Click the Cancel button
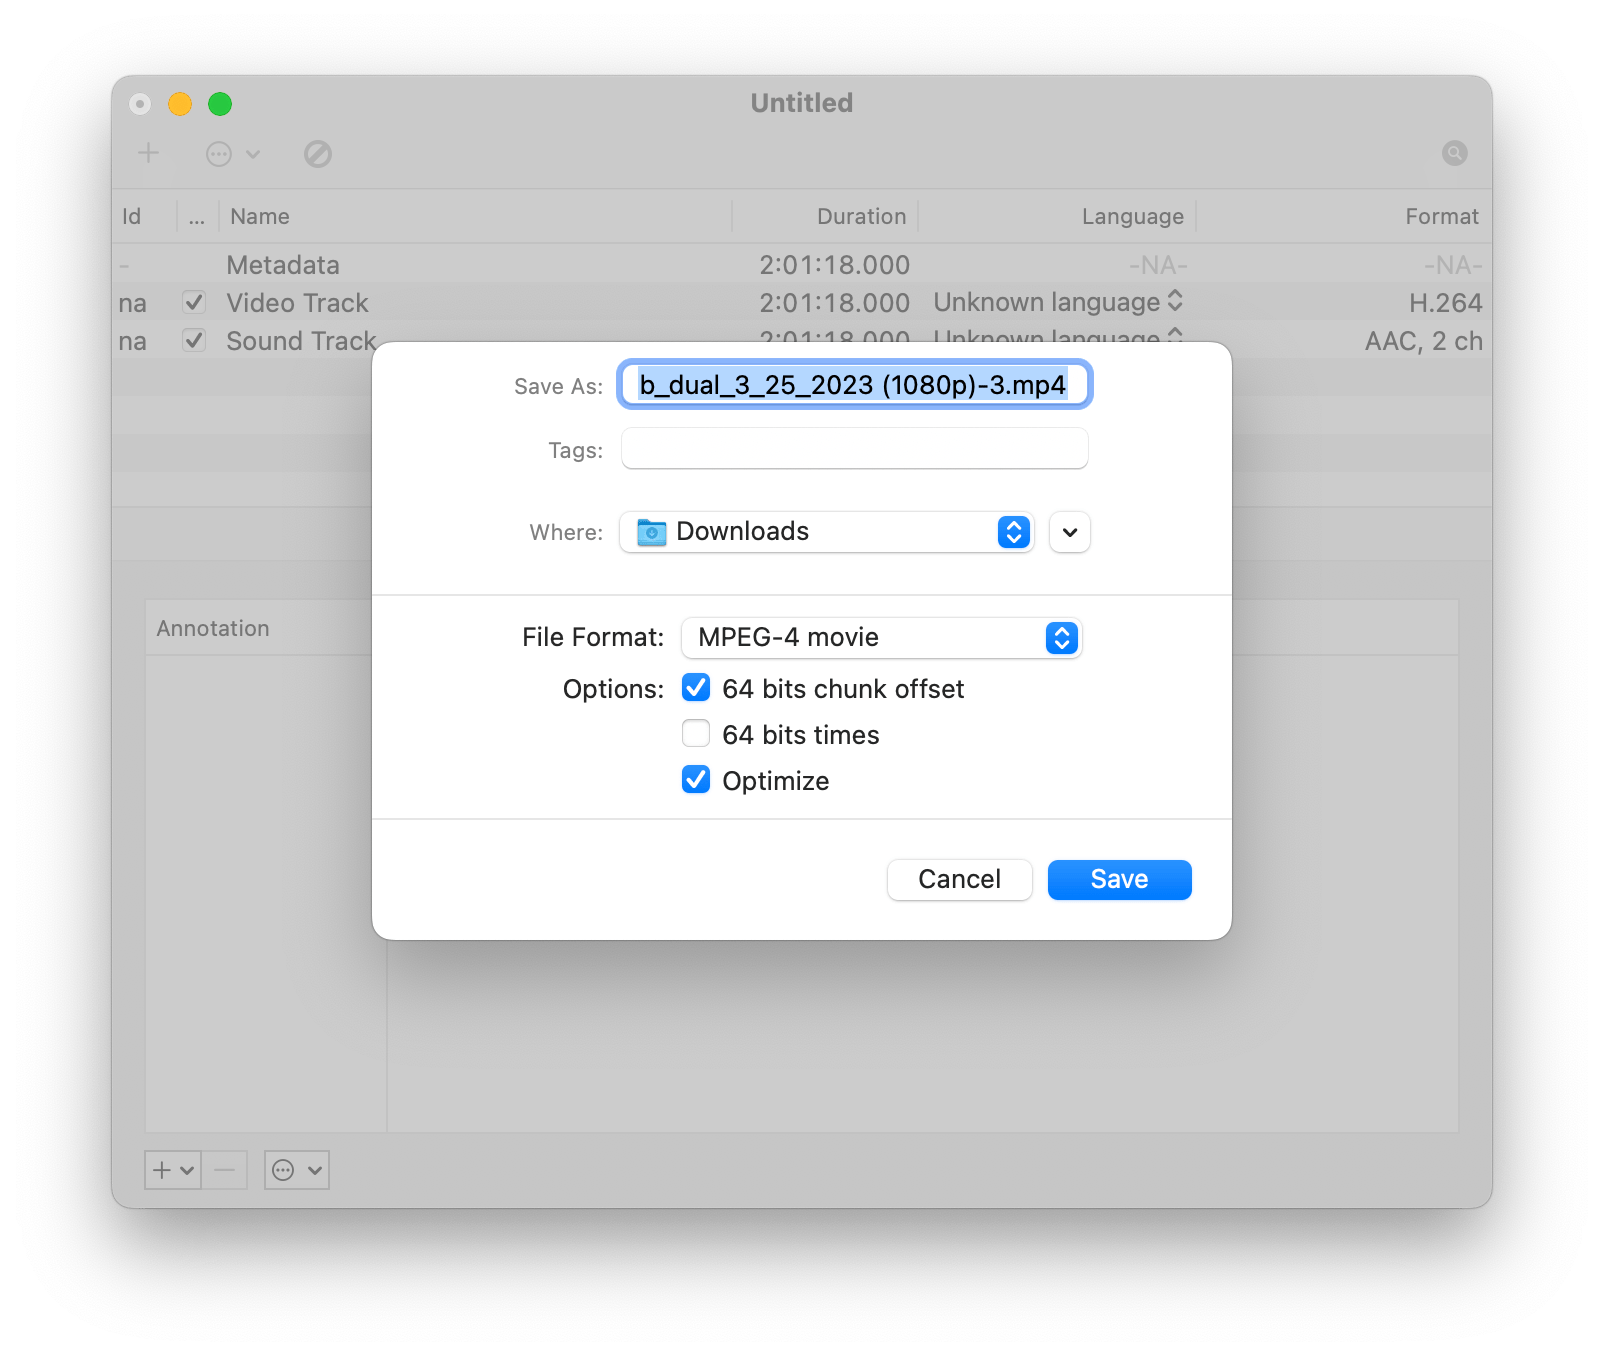This screenshot has width=1604, height=1356. [958, 879]
